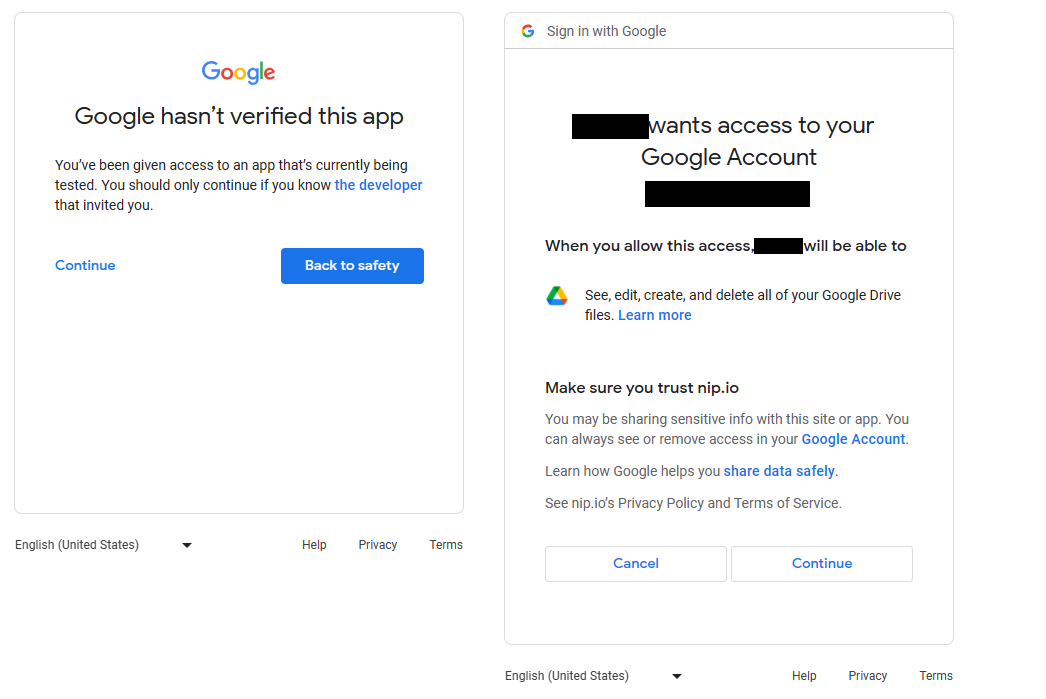Open Help below the account access dialog
This screenshot has width=1046, height=699.
(804, 676)
